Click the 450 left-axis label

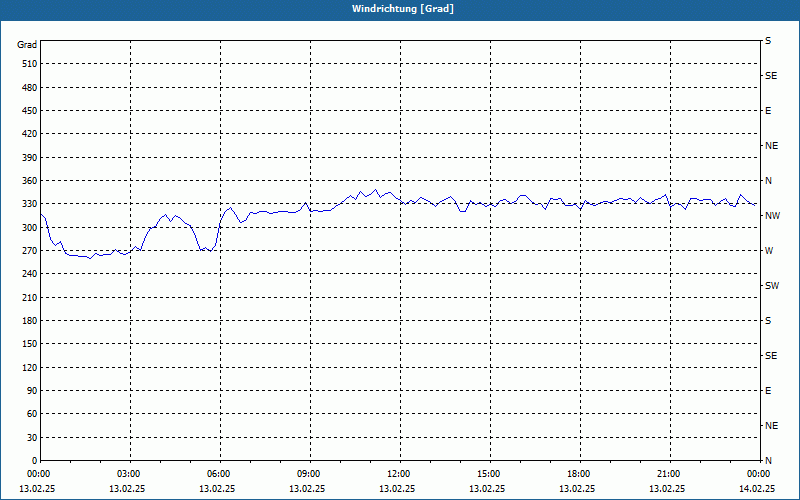[30, 111]
